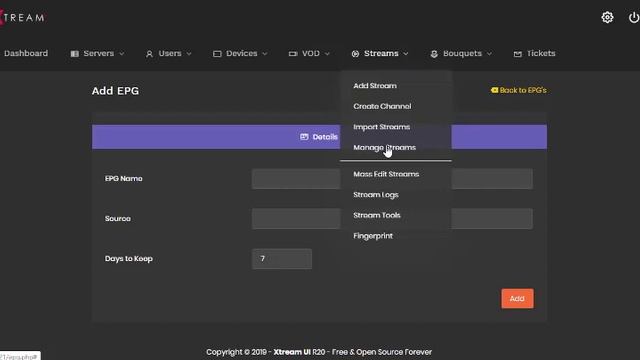
Task: Click the Xtream UI copyright text
Action: 319,352
